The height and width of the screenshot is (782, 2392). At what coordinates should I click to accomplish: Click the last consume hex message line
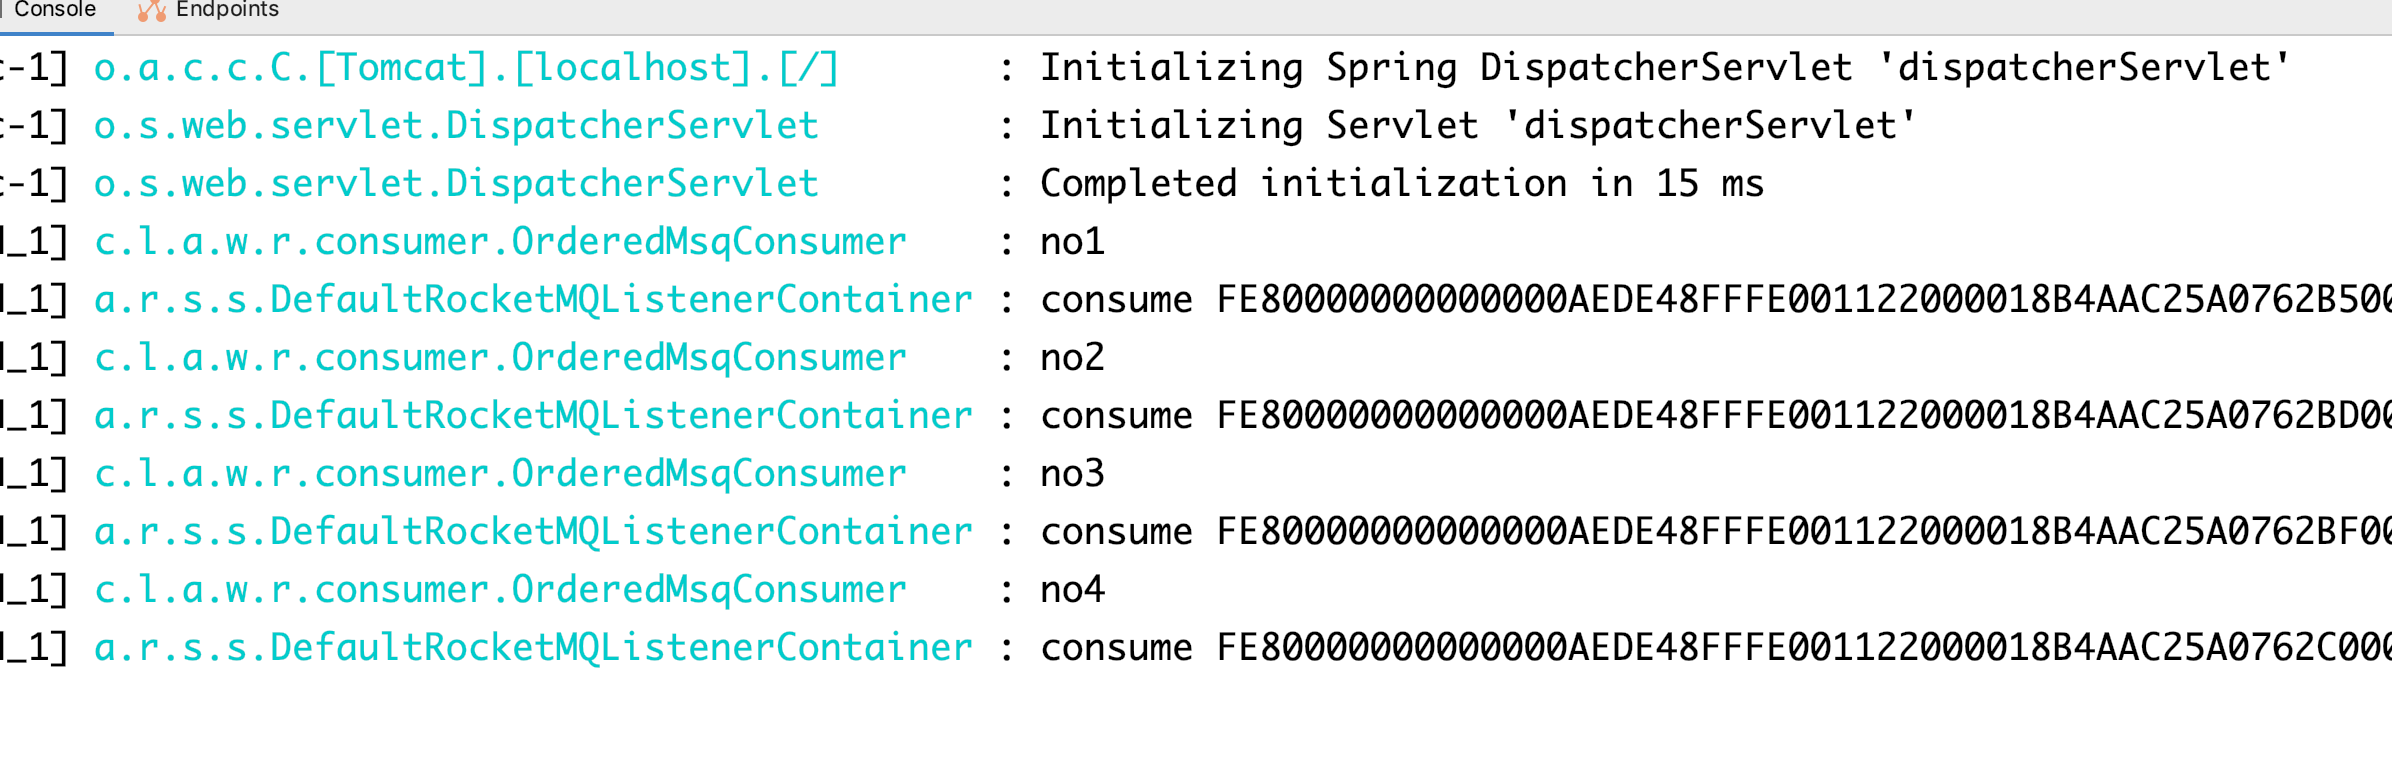click(1700, 646)
